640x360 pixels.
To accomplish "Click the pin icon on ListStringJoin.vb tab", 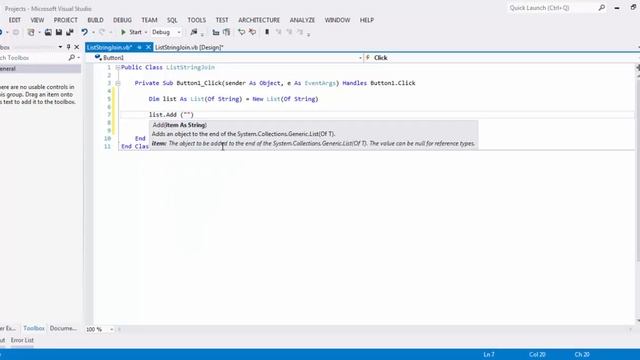I will point(139,47).
